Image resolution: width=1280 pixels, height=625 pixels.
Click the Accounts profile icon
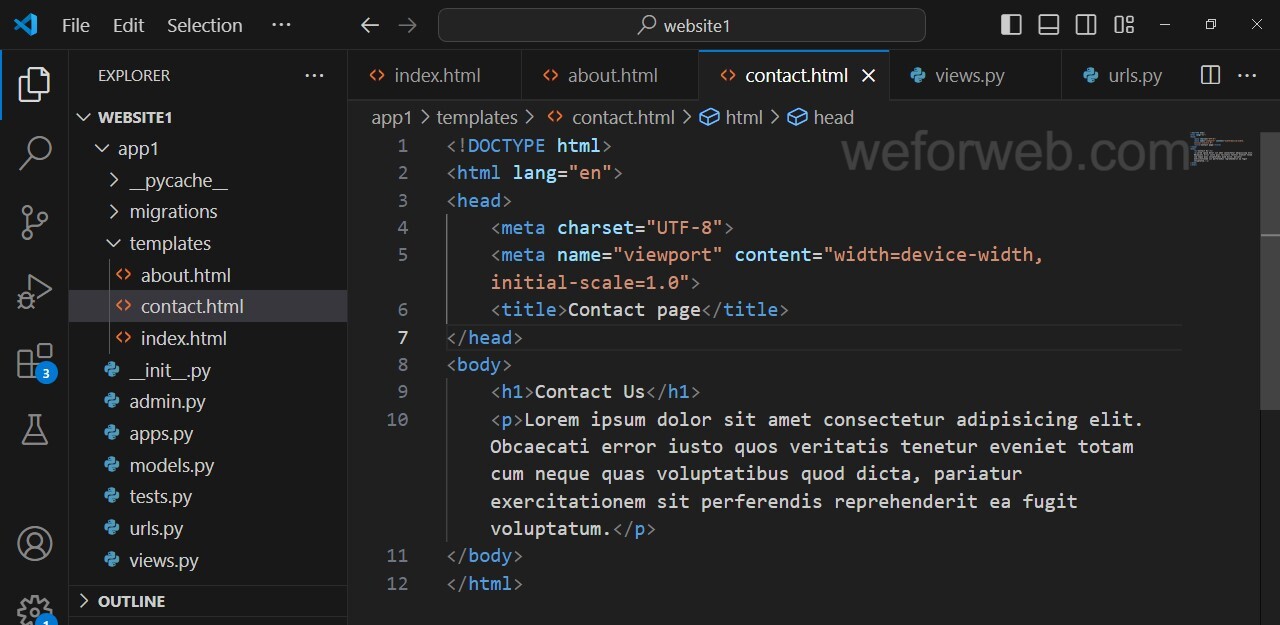[35, 544]
